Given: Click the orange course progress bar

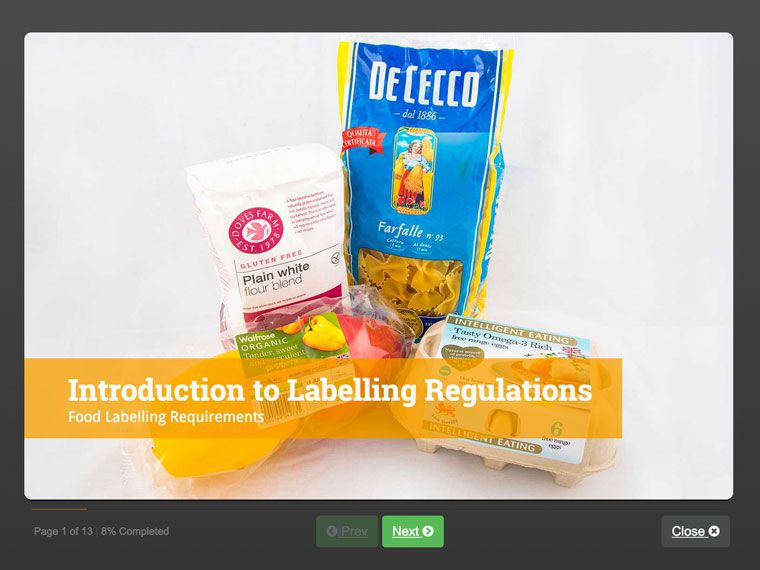Looking at the screenshot, I should pos(60,509).
